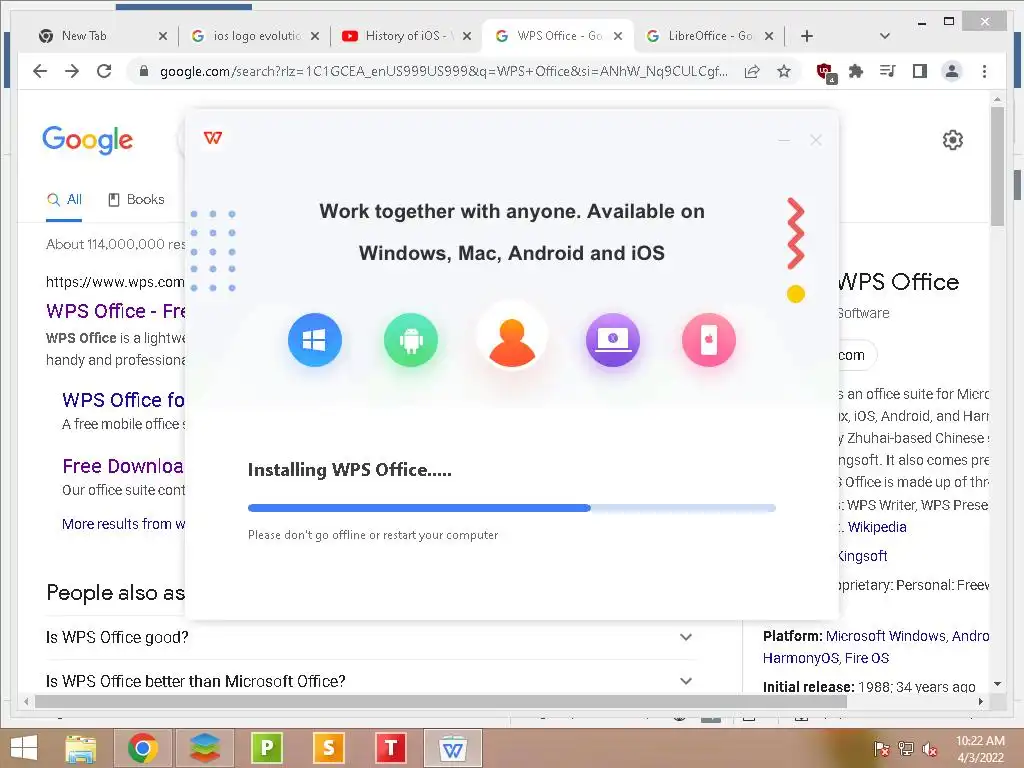Switch to the LibreOffice Google search tab
This screenshot has height=768, width=1024.
pyautogui.click(x=711, y=36)
